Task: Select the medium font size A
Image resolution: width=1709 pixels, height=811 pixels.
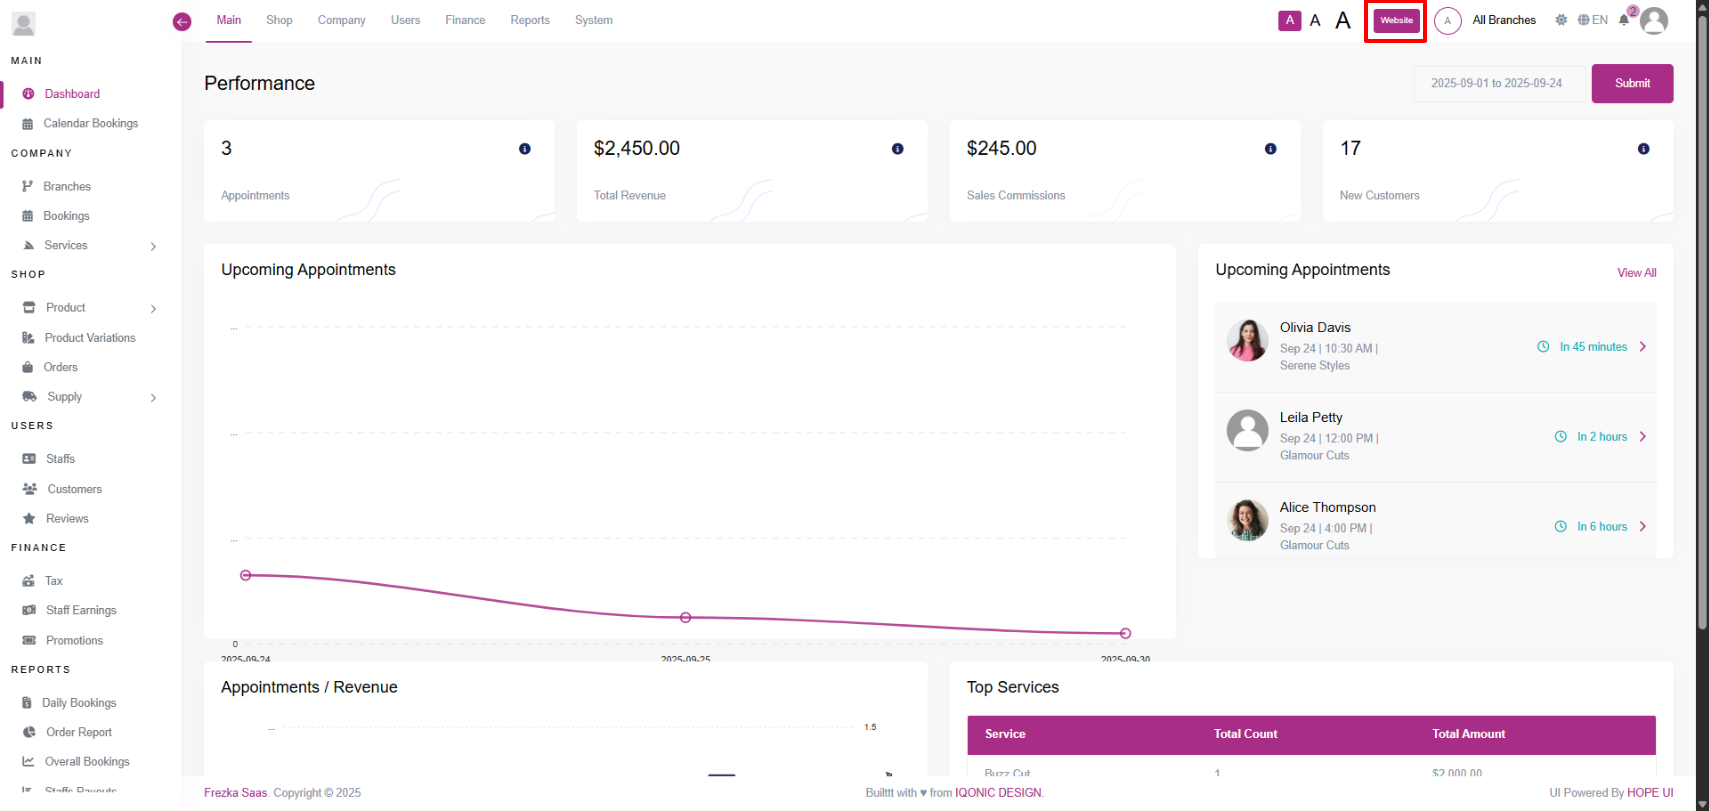Action: tap(1315, 20)
